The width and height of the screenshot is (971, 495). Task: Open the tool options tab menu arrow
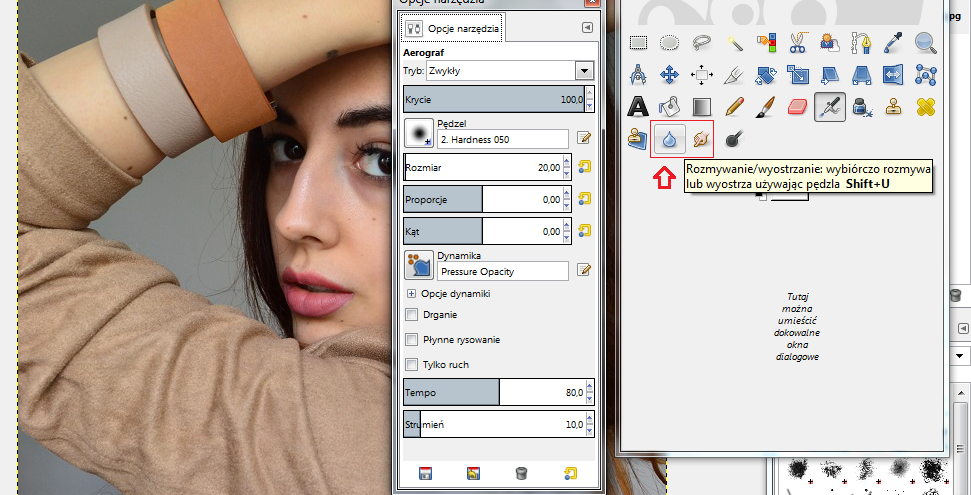pos(587,28)
